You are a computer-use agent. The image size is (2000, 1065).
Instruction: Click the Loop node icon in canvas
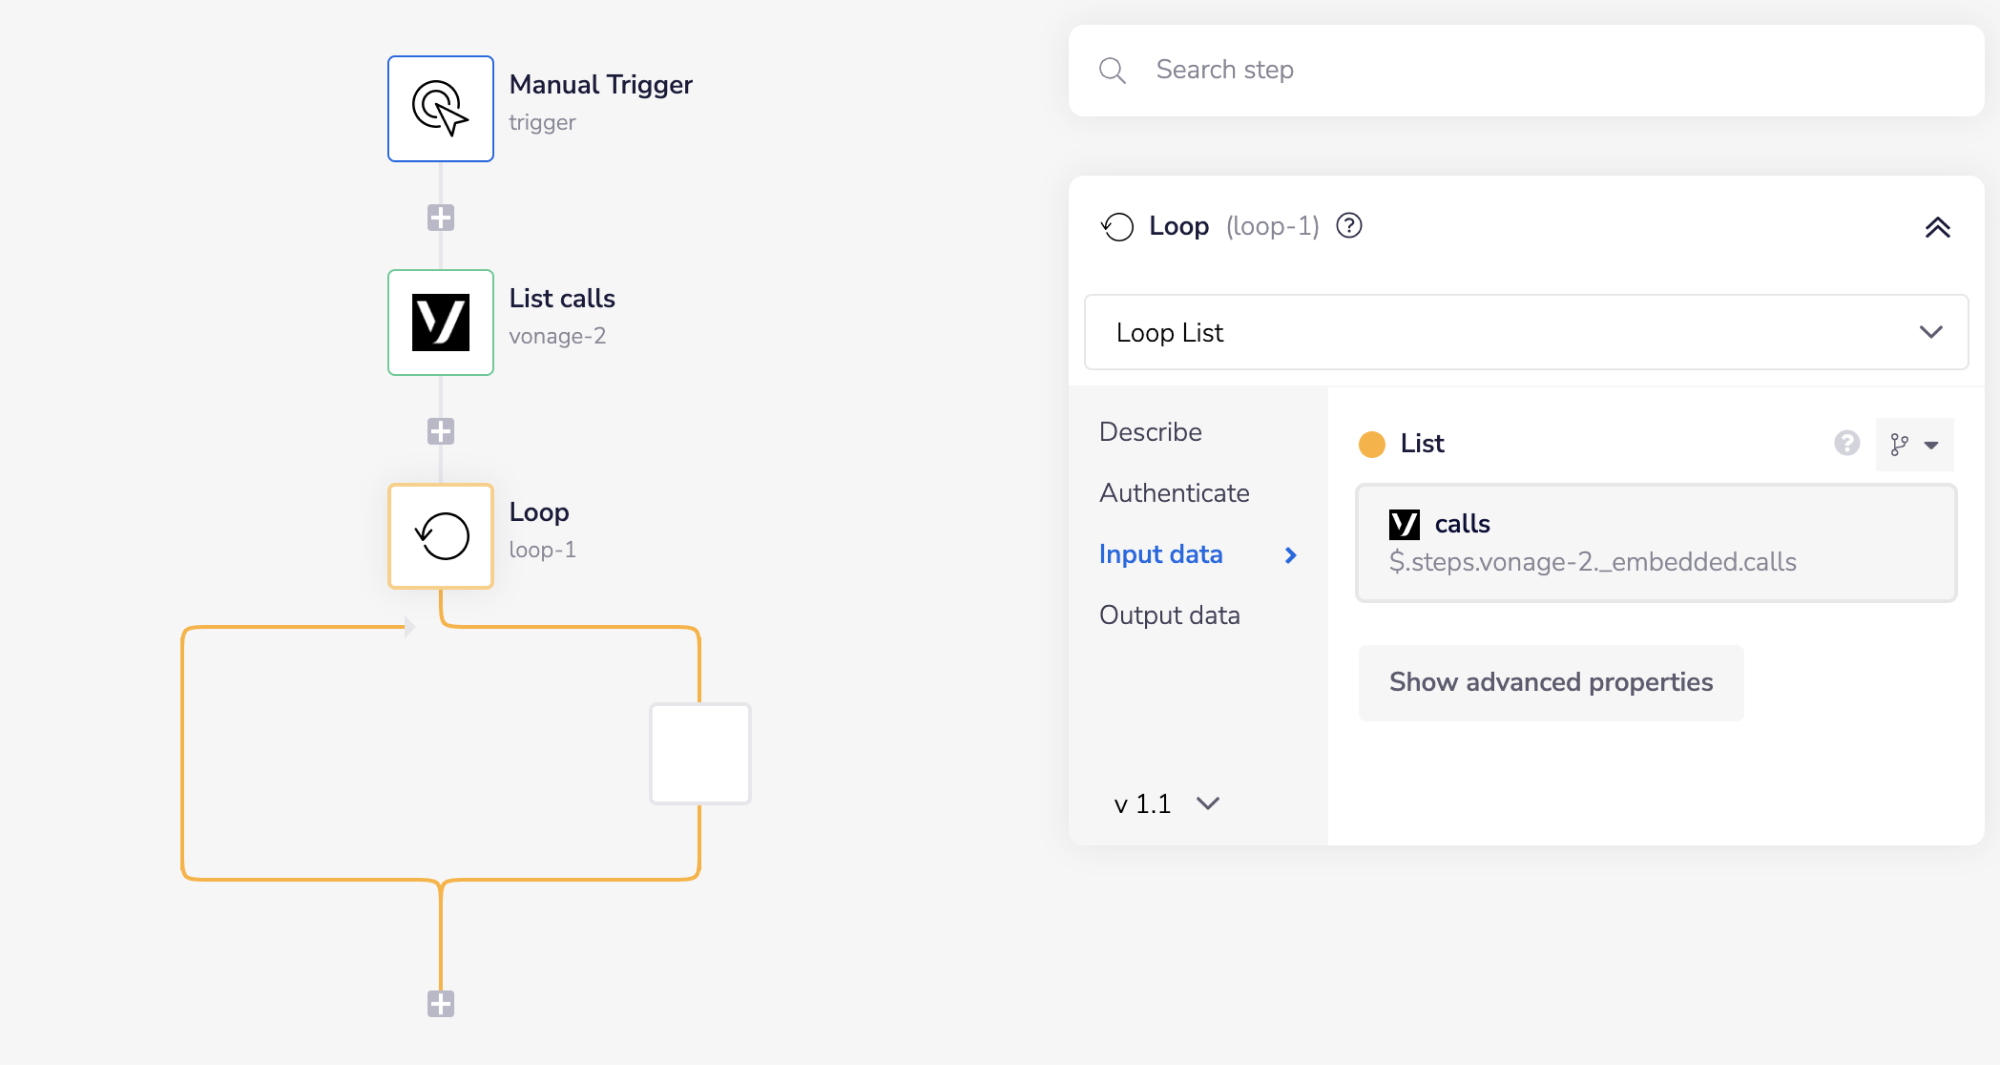point(440,535)
